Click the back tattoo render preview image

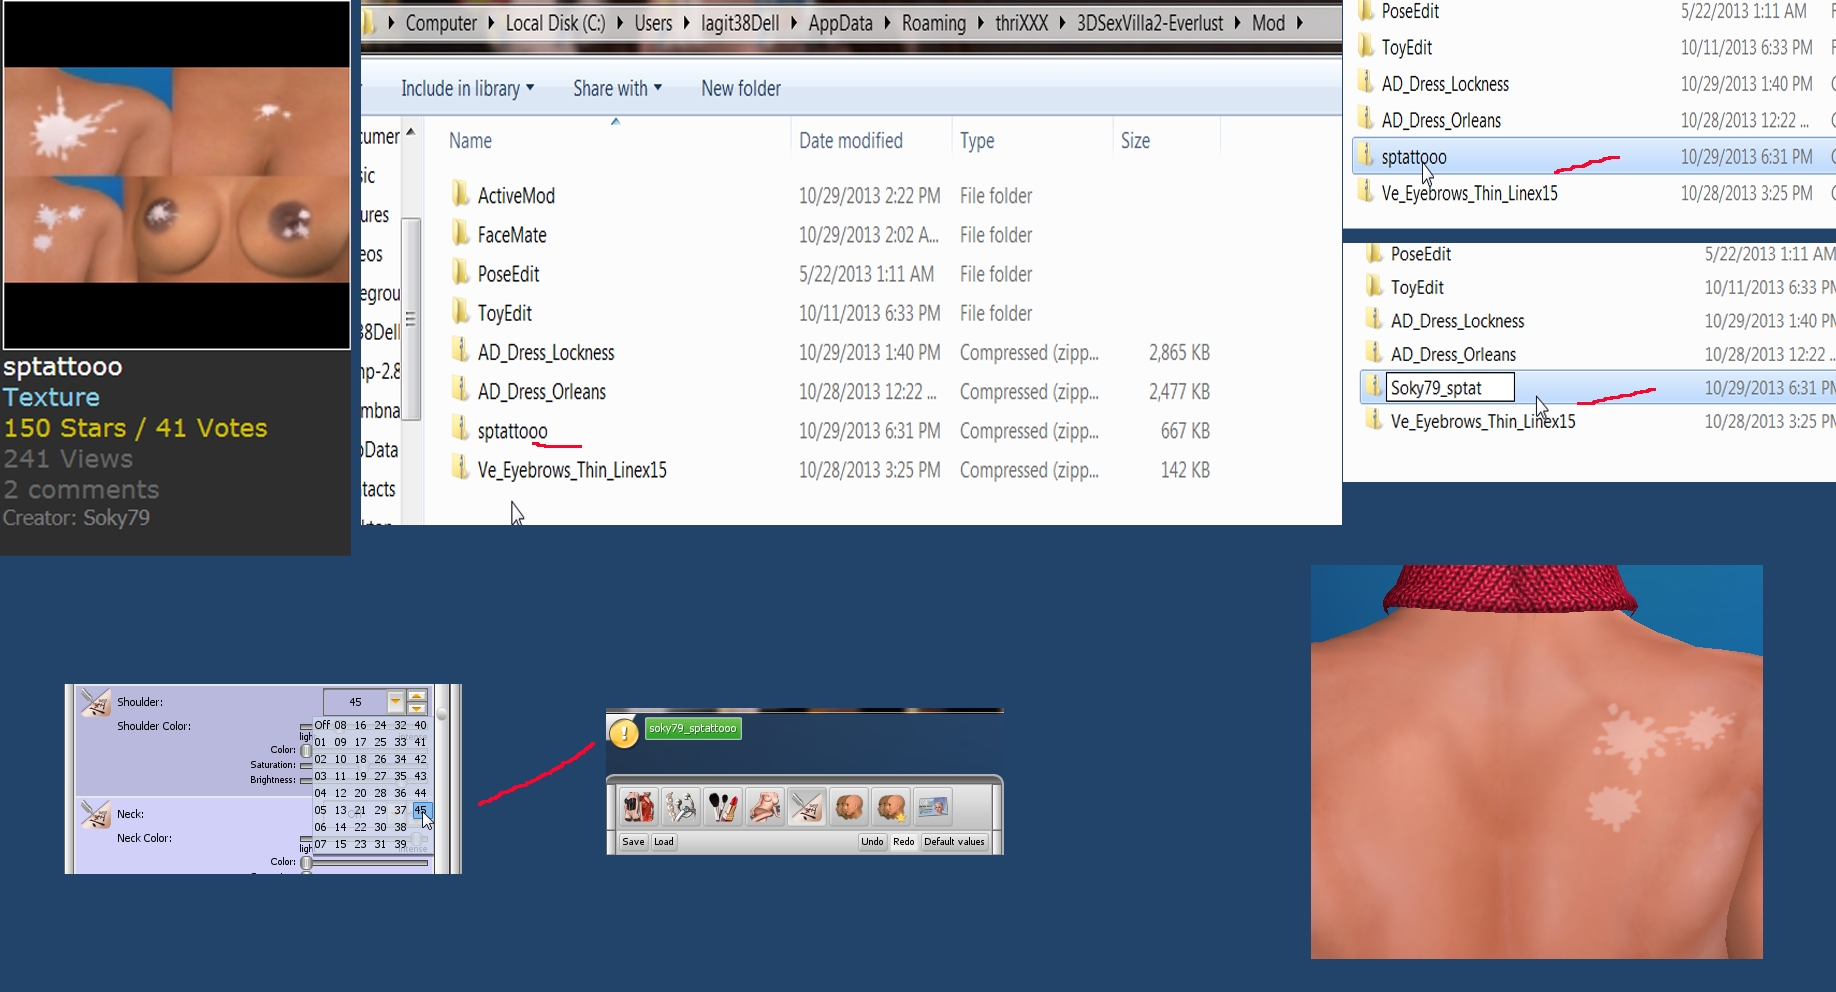point(1536,761)
